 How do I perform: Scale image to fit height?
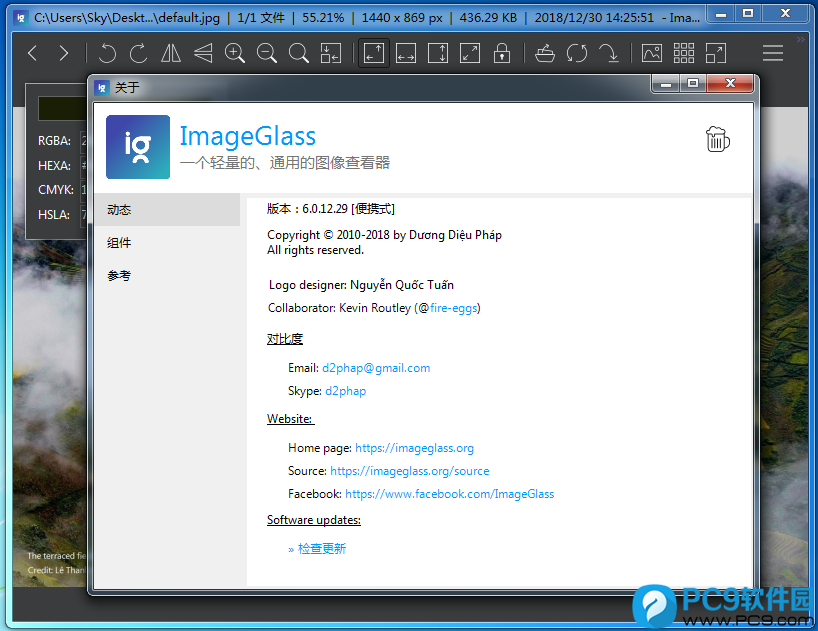[x=438, y=53]
